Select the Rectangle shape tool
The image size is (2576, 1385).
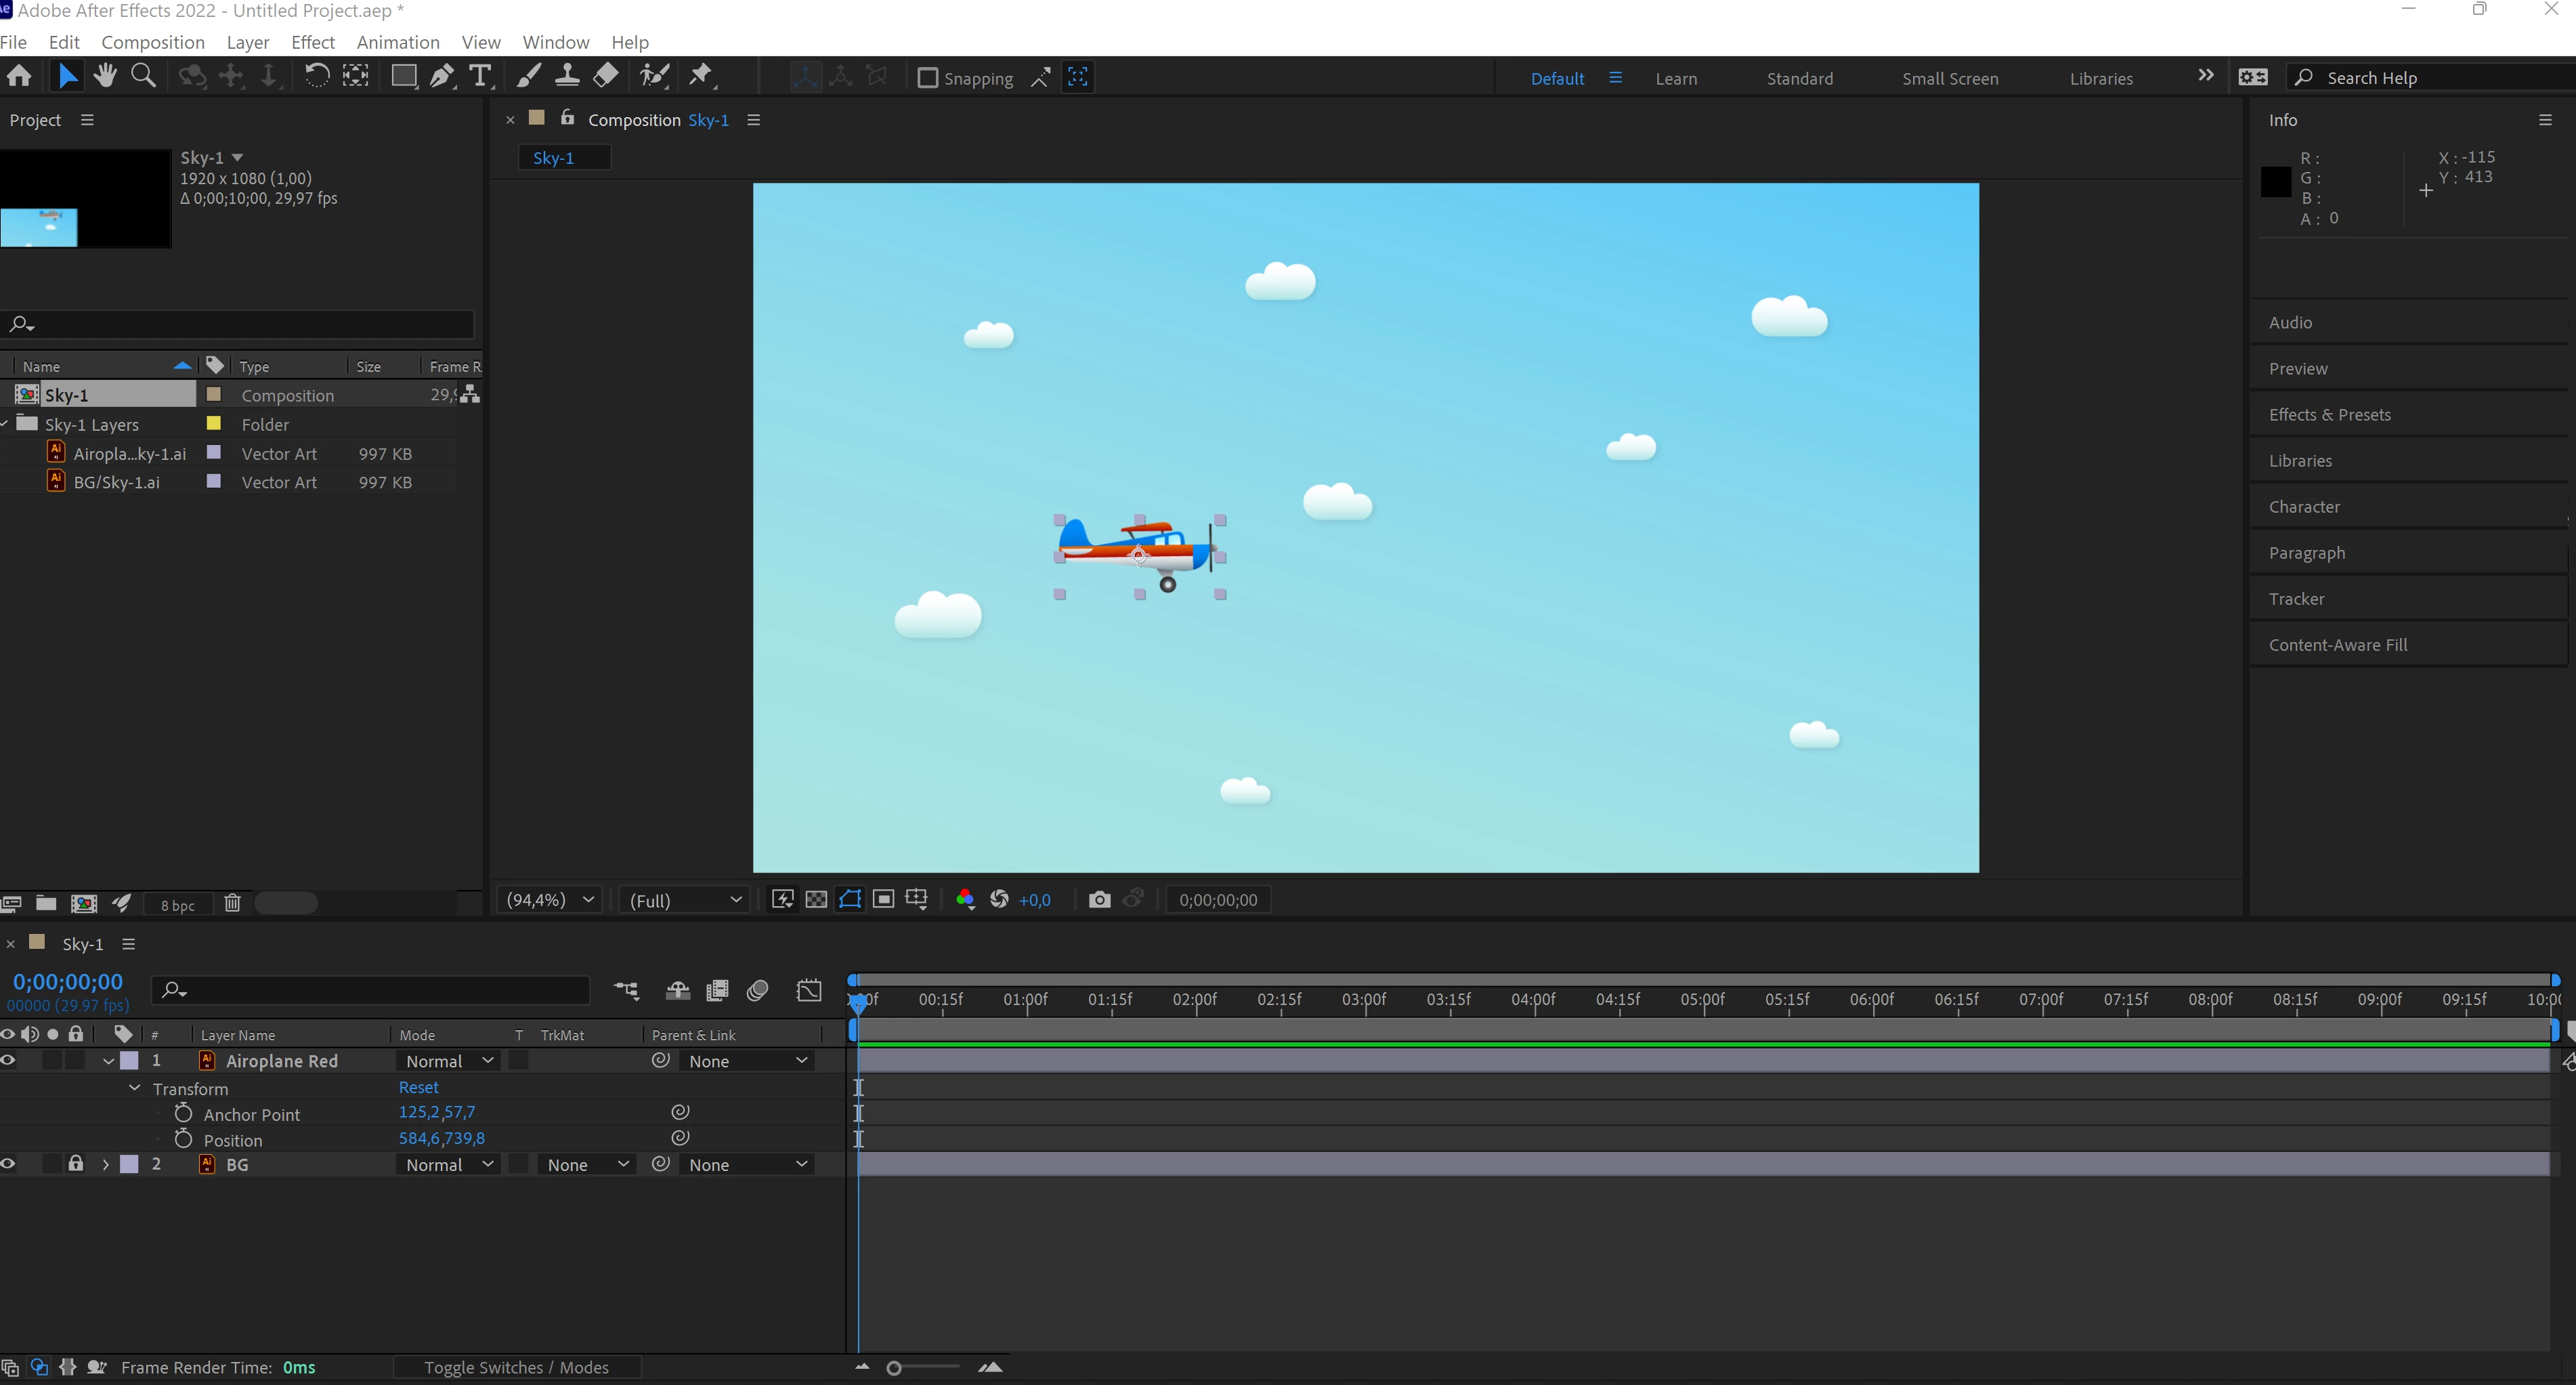[x=403, y=76]
